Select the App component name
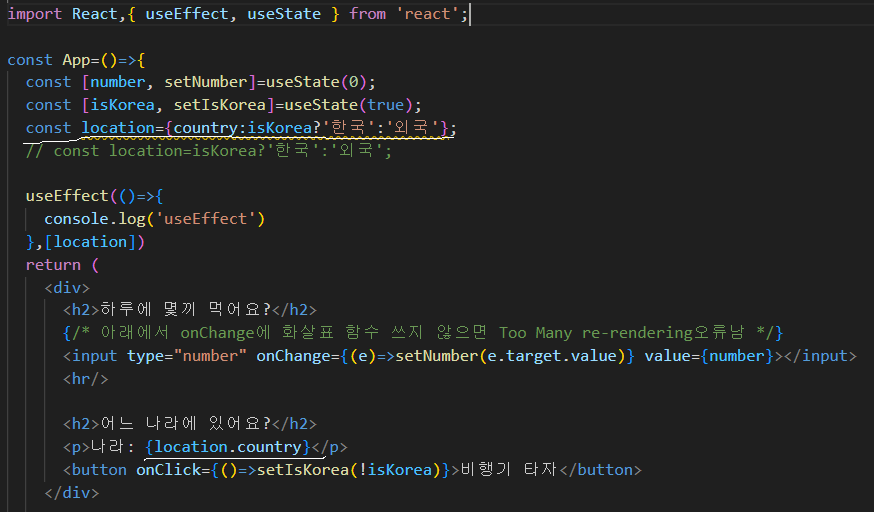The height and width of the screenshot is (512, 874). 76,60
